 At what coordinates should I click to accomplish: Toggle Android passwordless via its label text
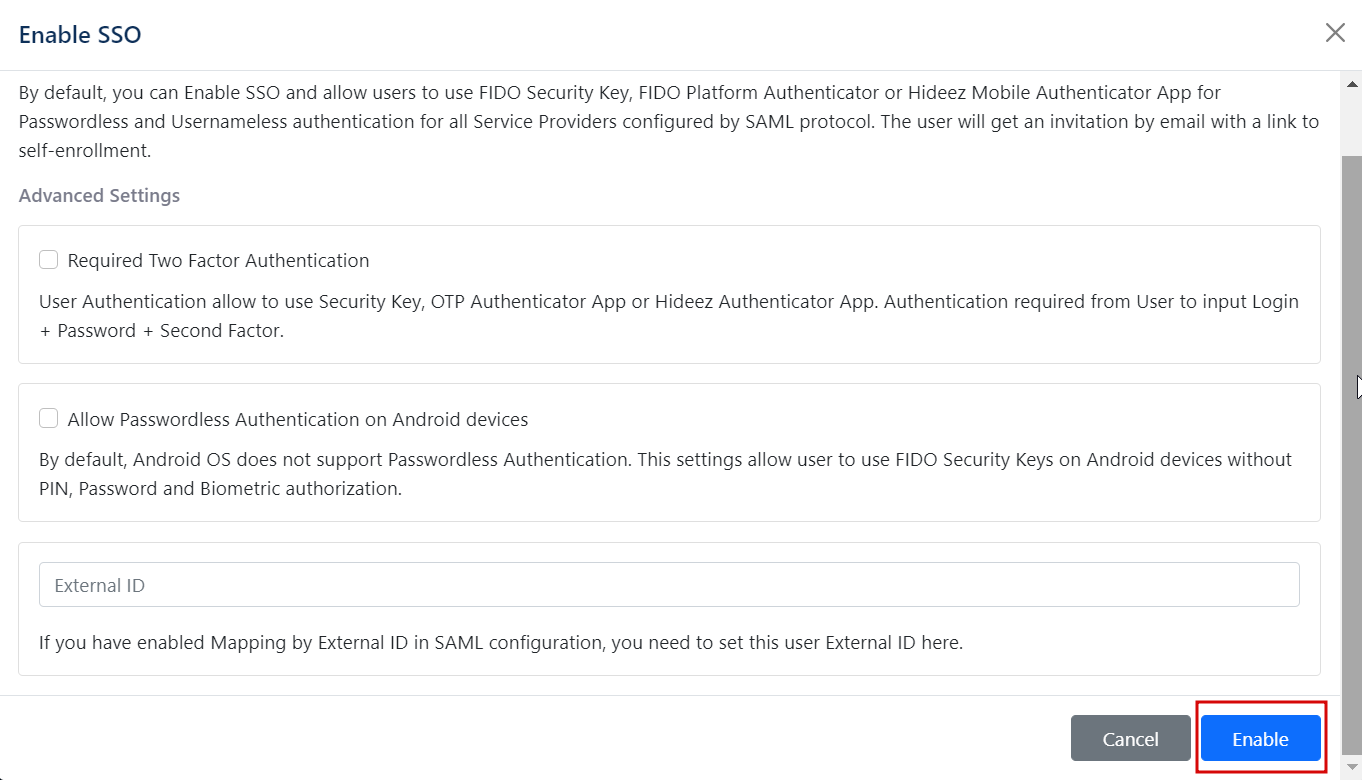(x=296, y=419)
